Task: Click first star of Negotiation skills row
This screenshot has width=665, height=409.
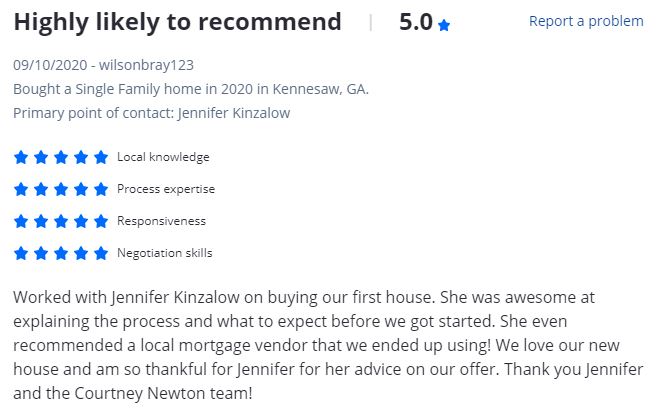Action: [21, 253]
